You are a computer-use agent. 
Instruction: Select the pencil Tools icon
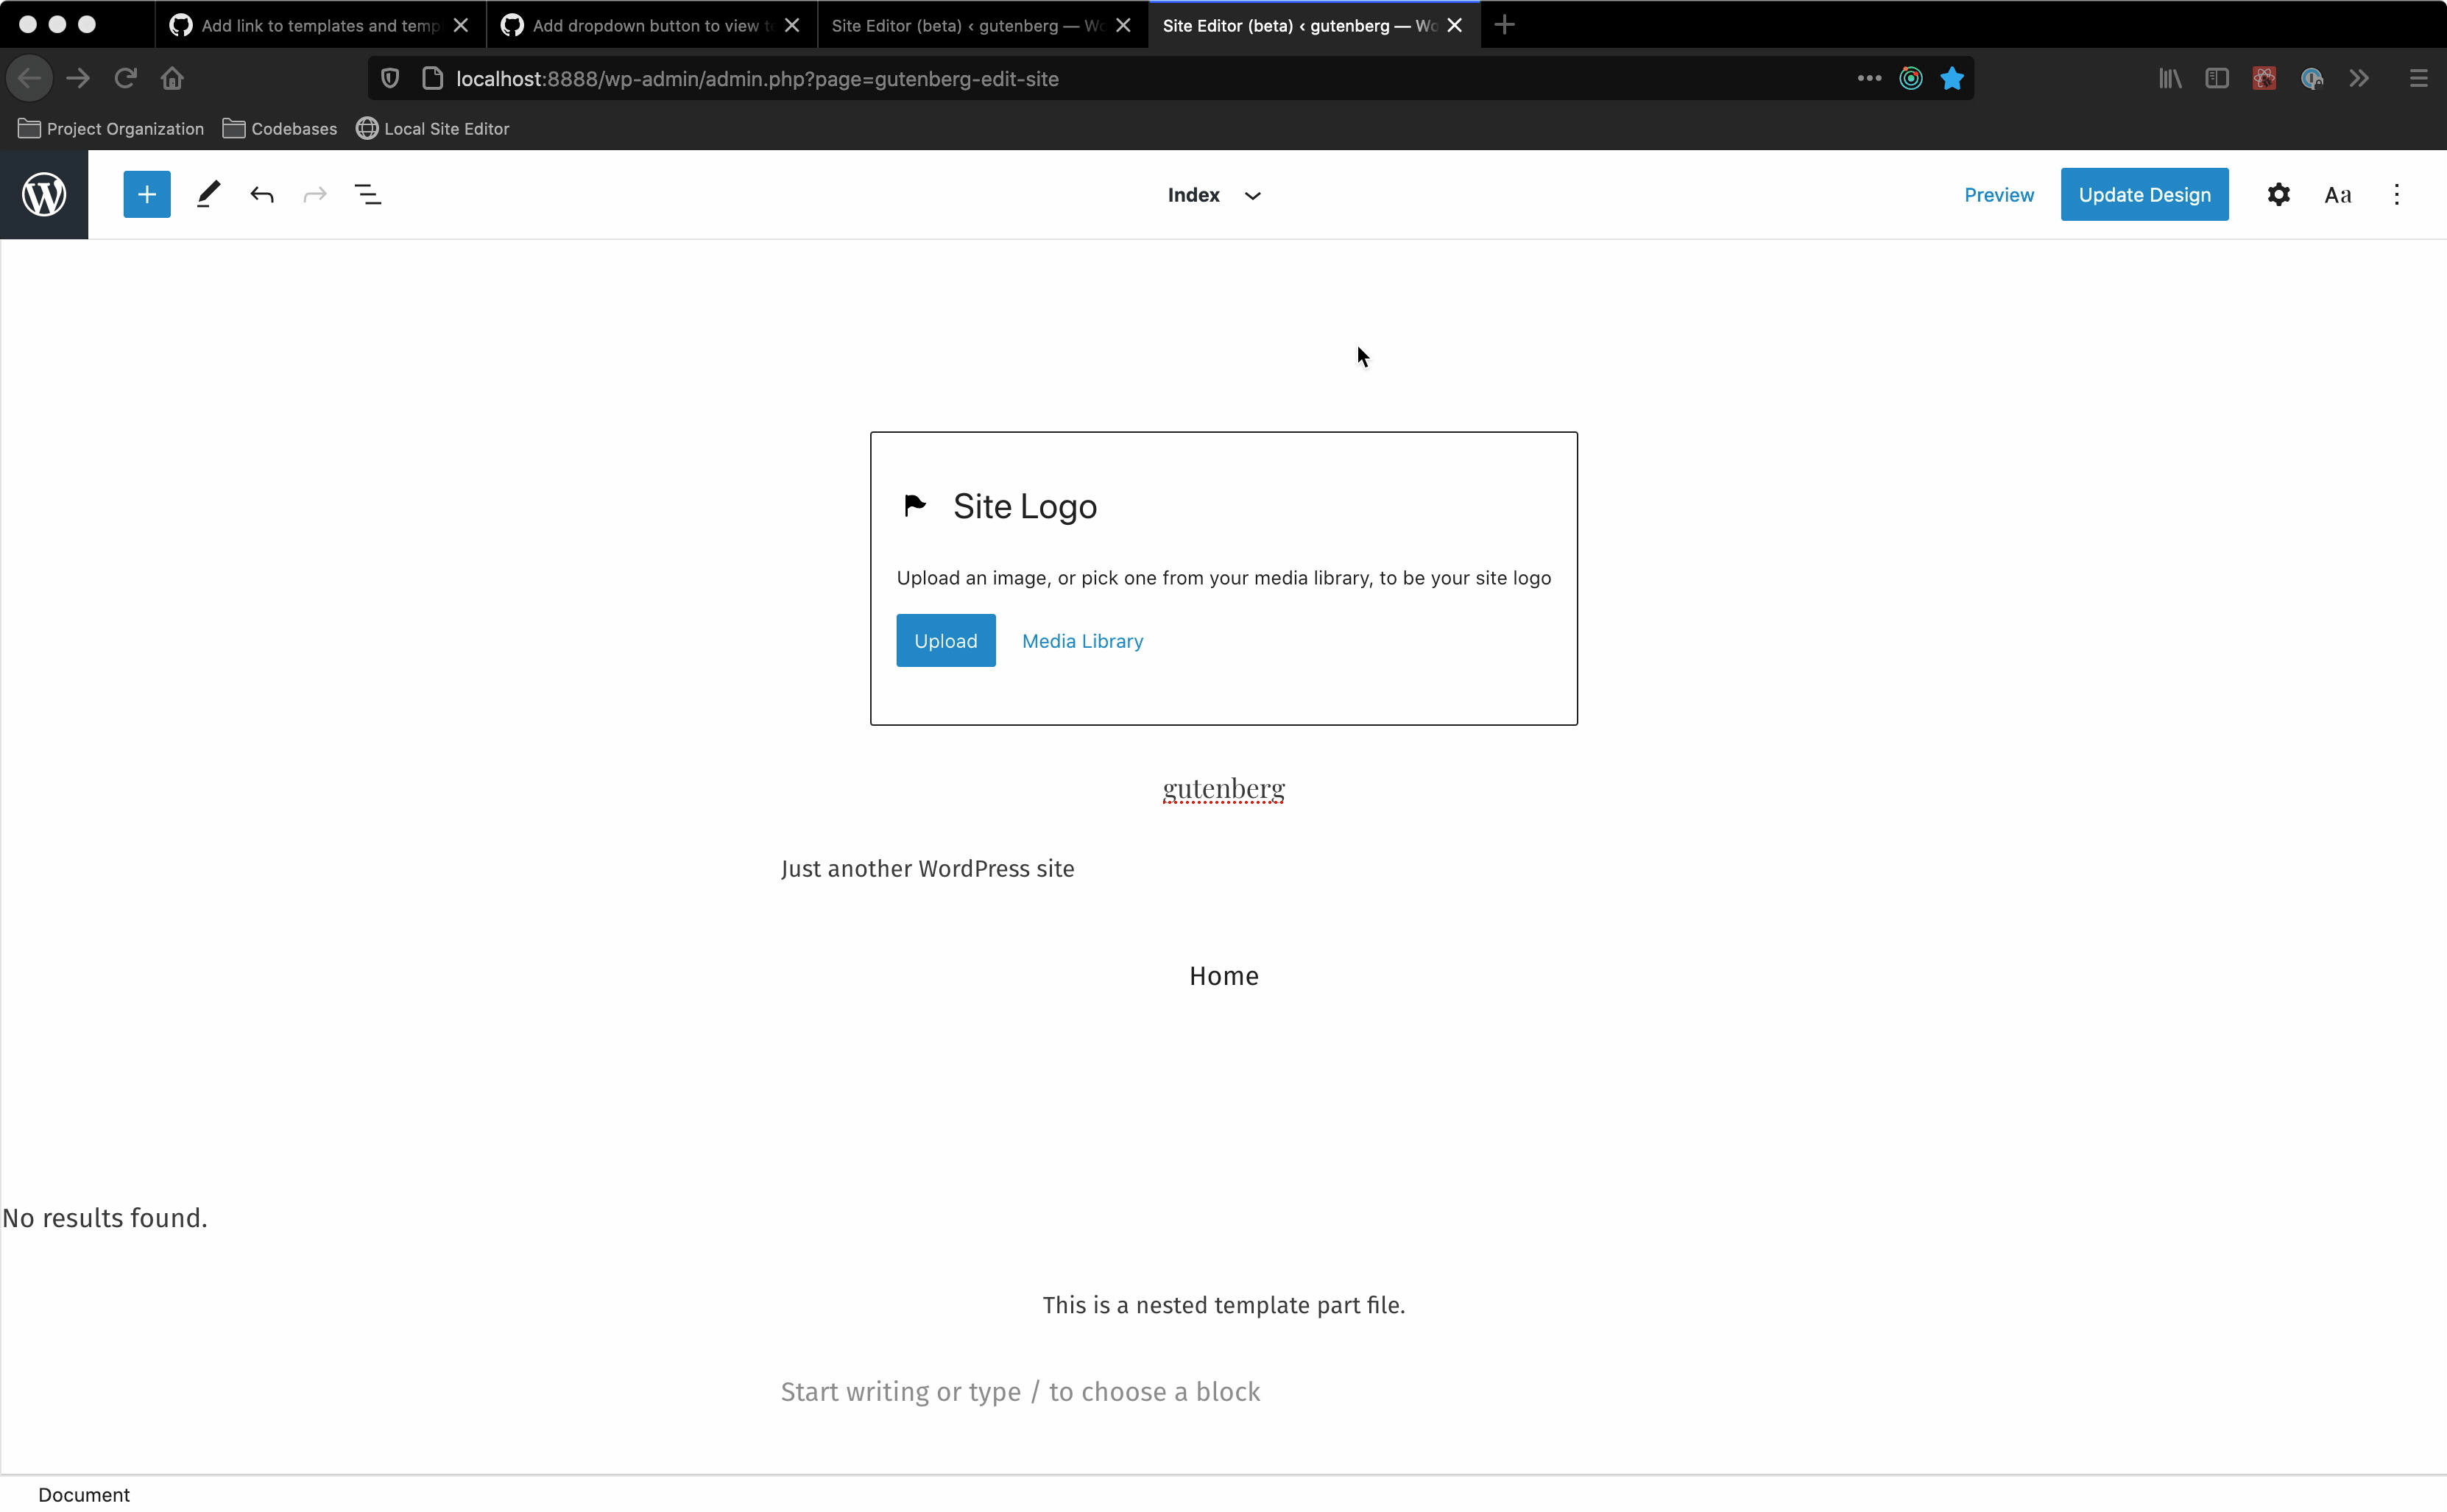coord(208,194)
